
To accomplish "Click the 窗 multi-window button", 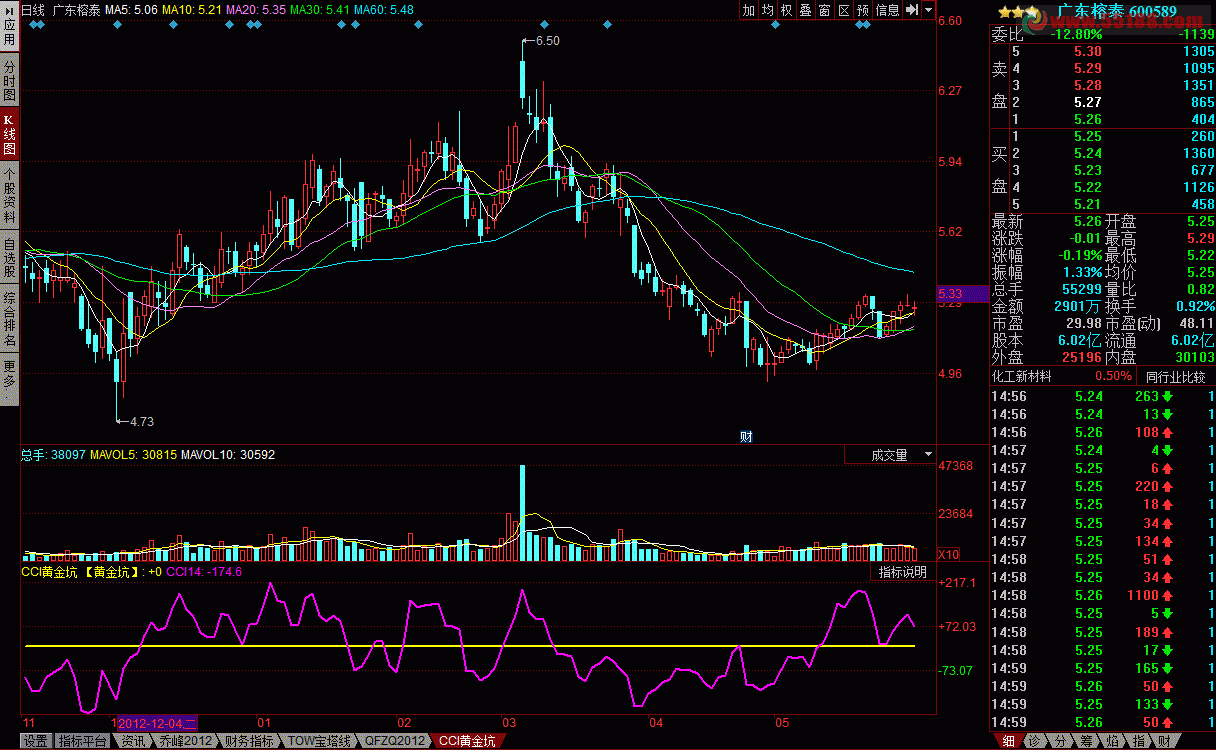I will 824,10.
